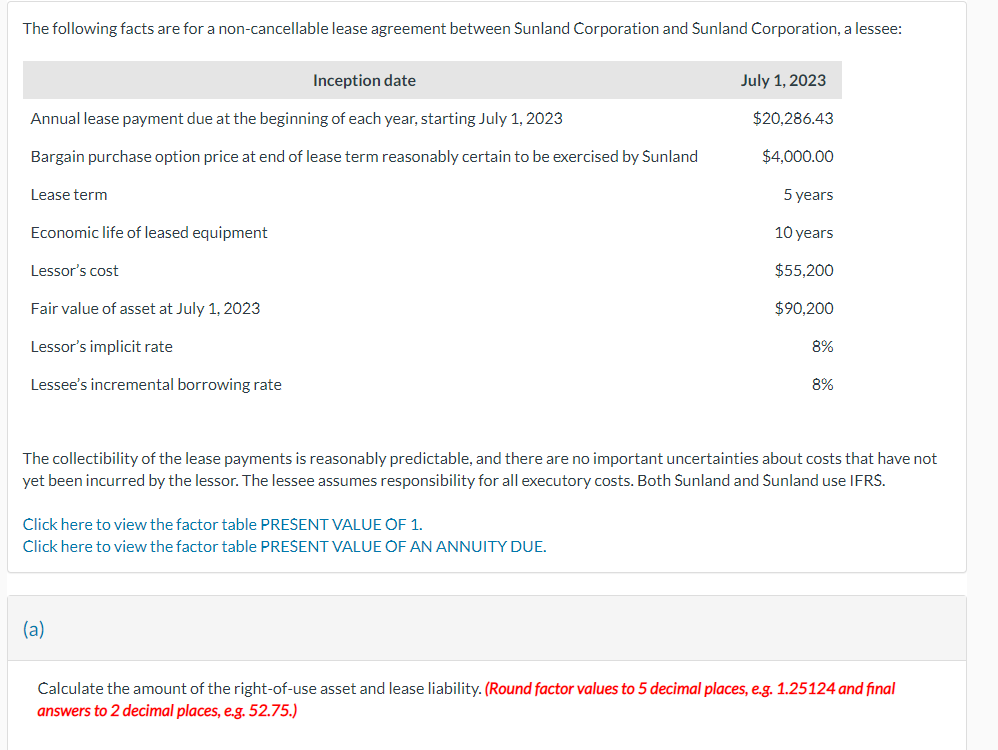Click the Fair value of asset row label

pyautogui.click(x=145, y=309)
